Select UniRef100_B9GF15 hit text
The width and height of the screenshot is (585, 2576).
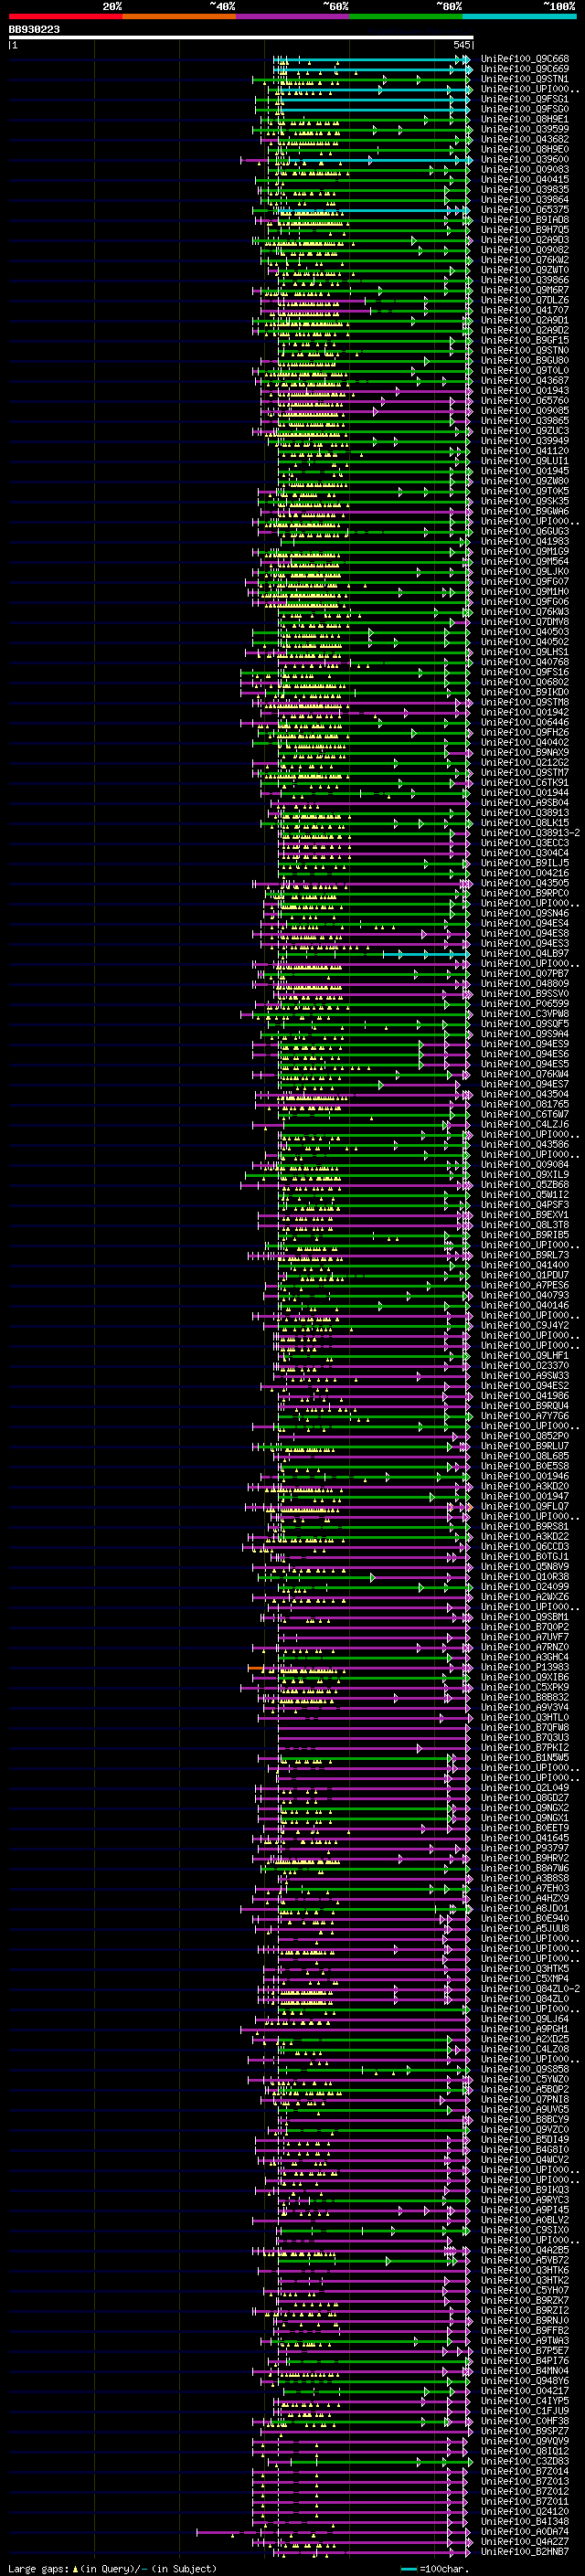[525, 340]
